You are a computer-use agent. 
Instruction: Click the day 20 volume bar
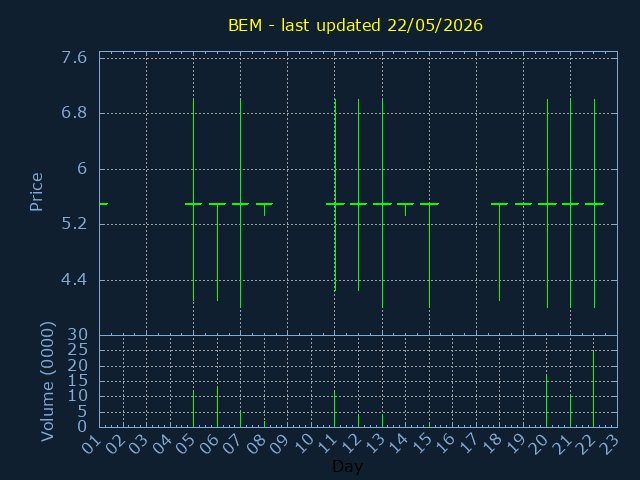(547, 401)
